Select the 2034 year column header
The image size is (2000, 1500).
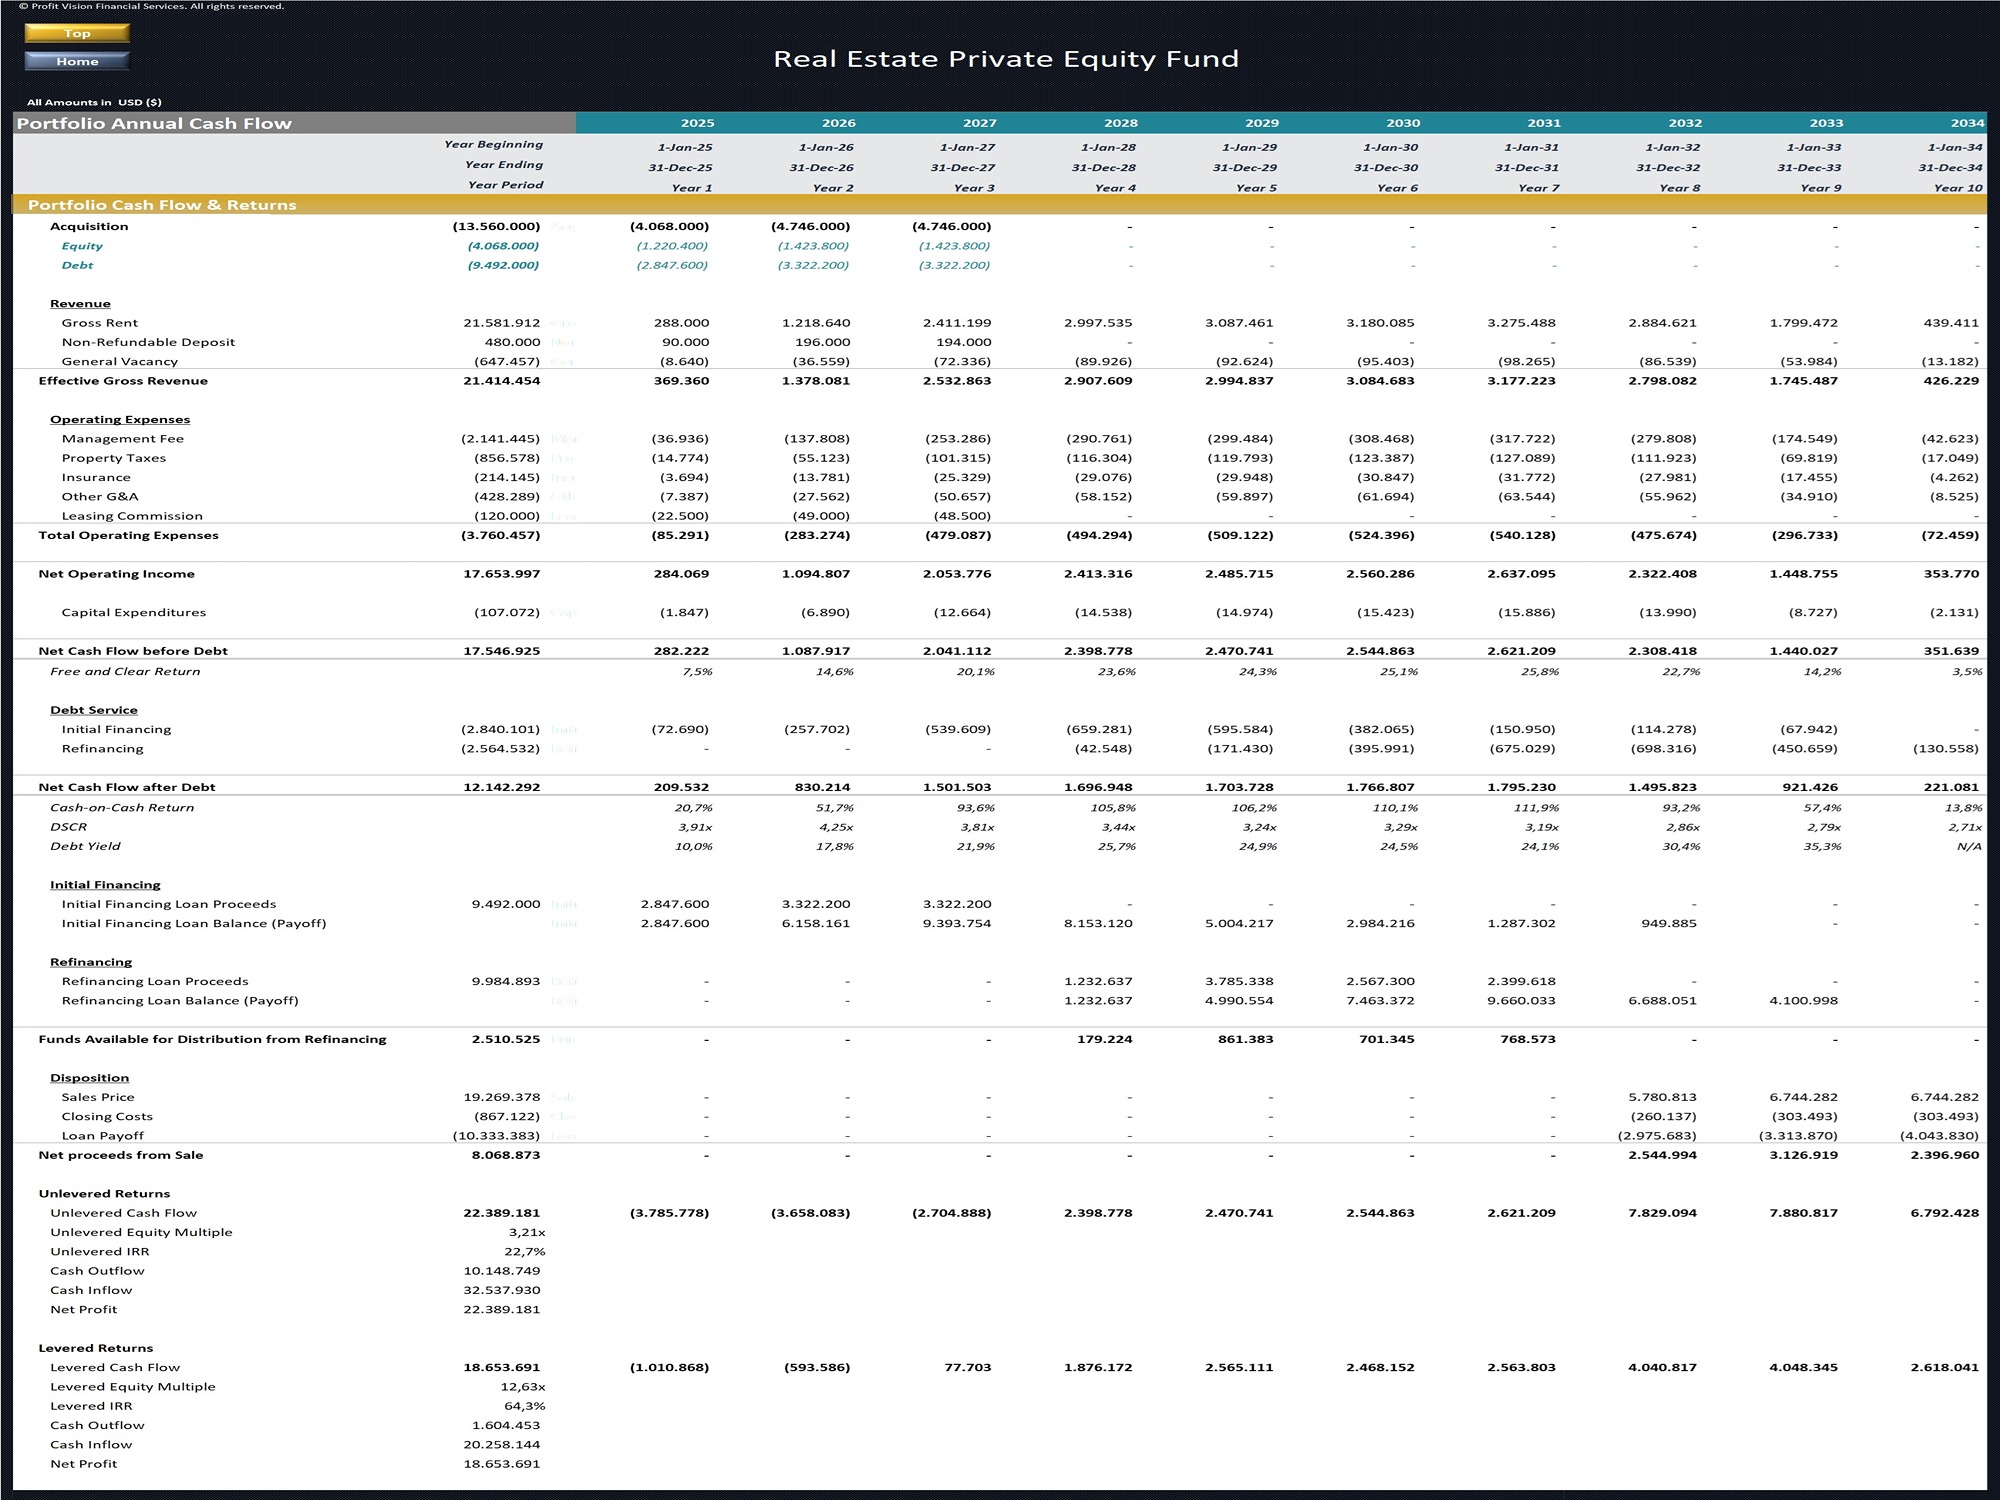1966,123
